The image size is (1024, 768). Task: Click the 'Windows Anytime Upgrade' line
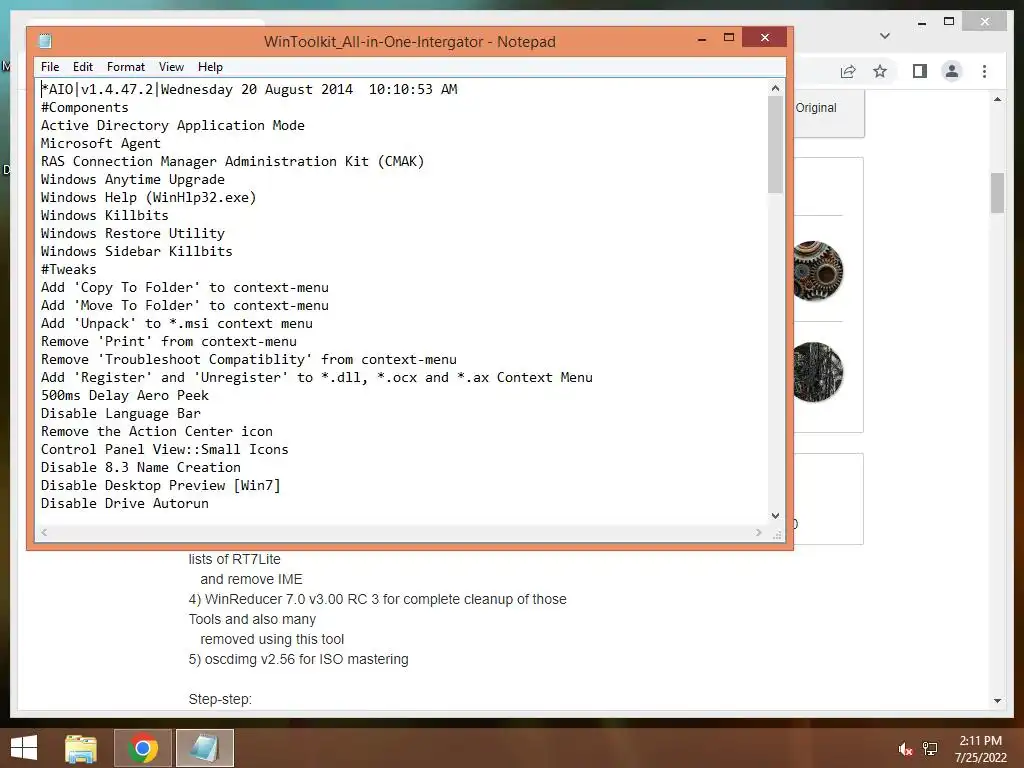(x=133, y=180)
